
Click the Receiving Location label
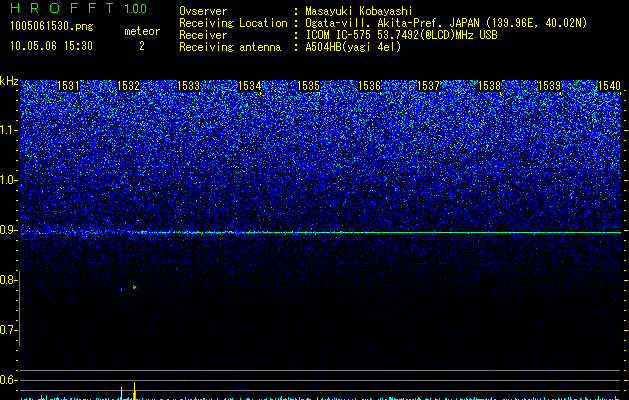(x=233, y=23)
